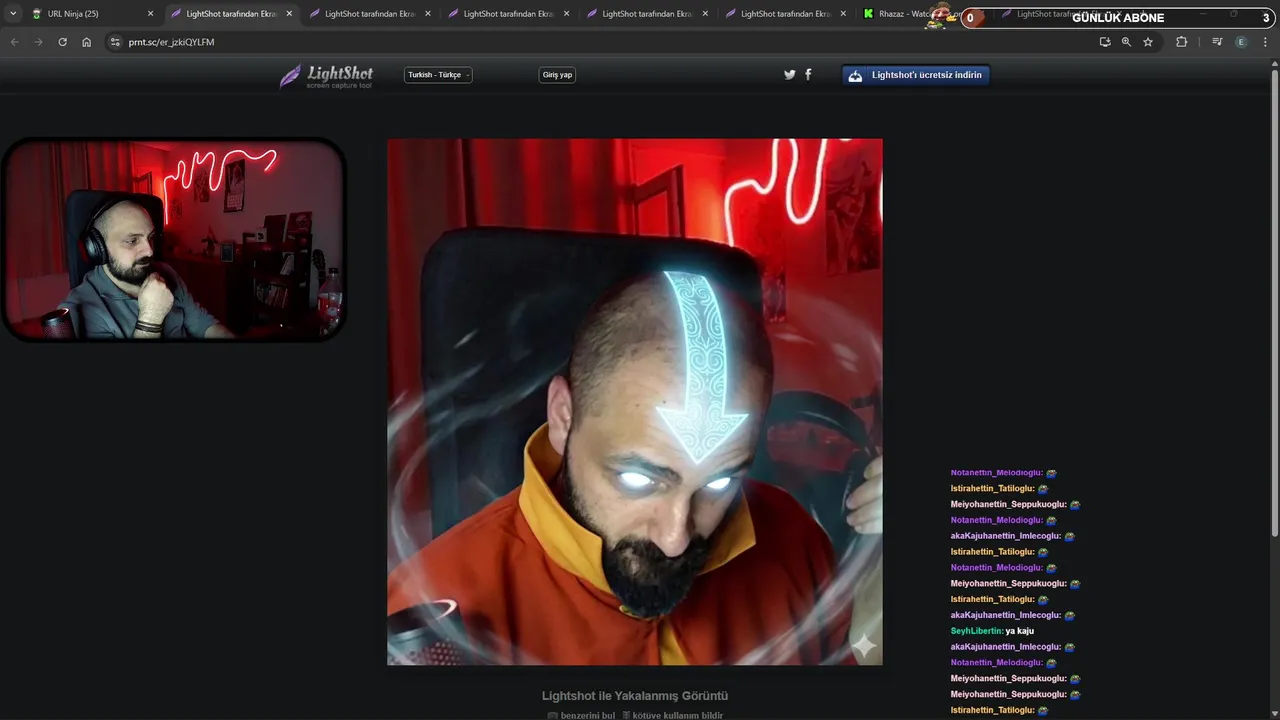The height and width of the screenshot is (720, 1280).
Task: Open the browser home page icon
Action: (86, 42)
